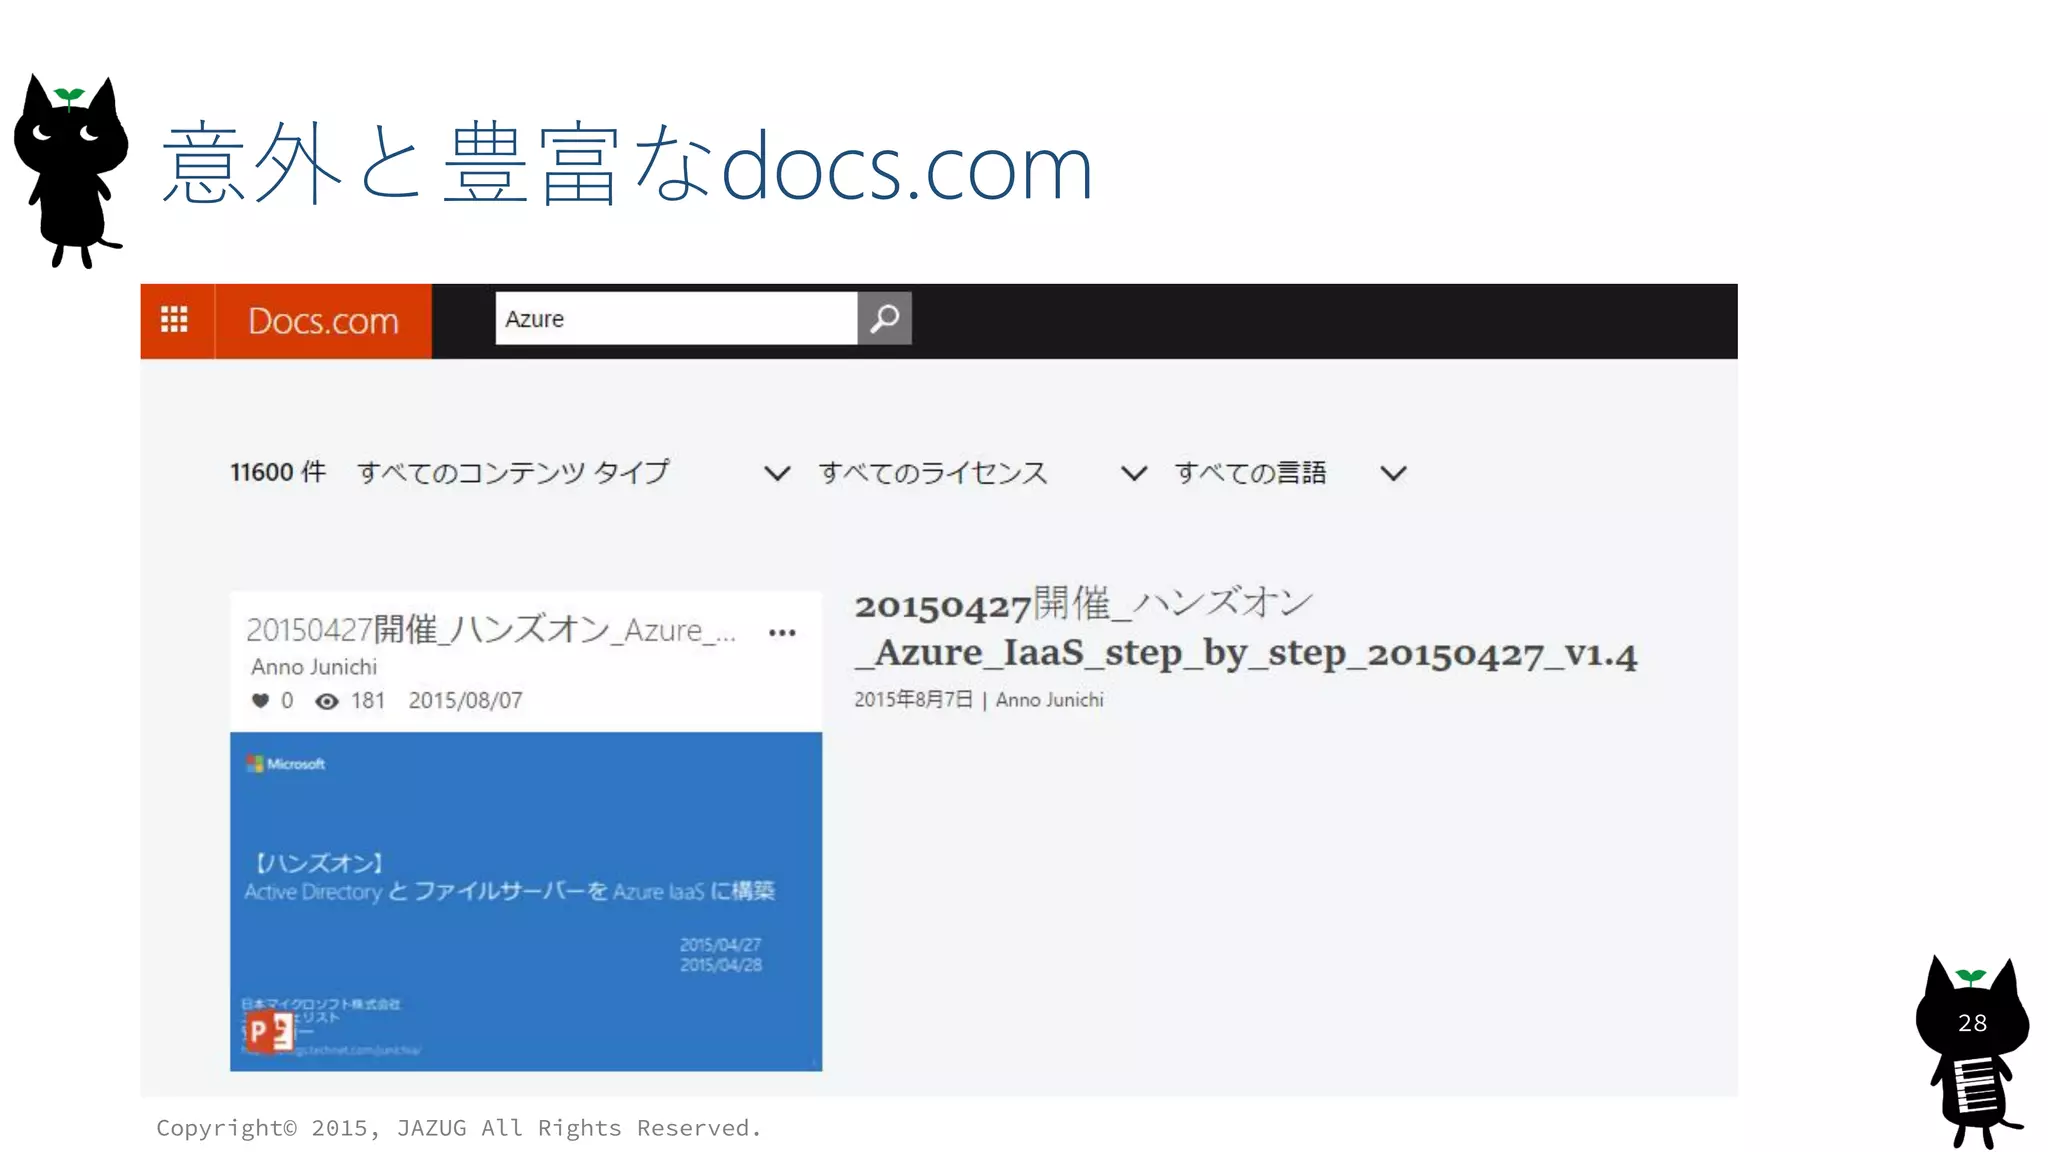Like the document via heart icon
The image size is (2048, 1152).
(260, 700)
